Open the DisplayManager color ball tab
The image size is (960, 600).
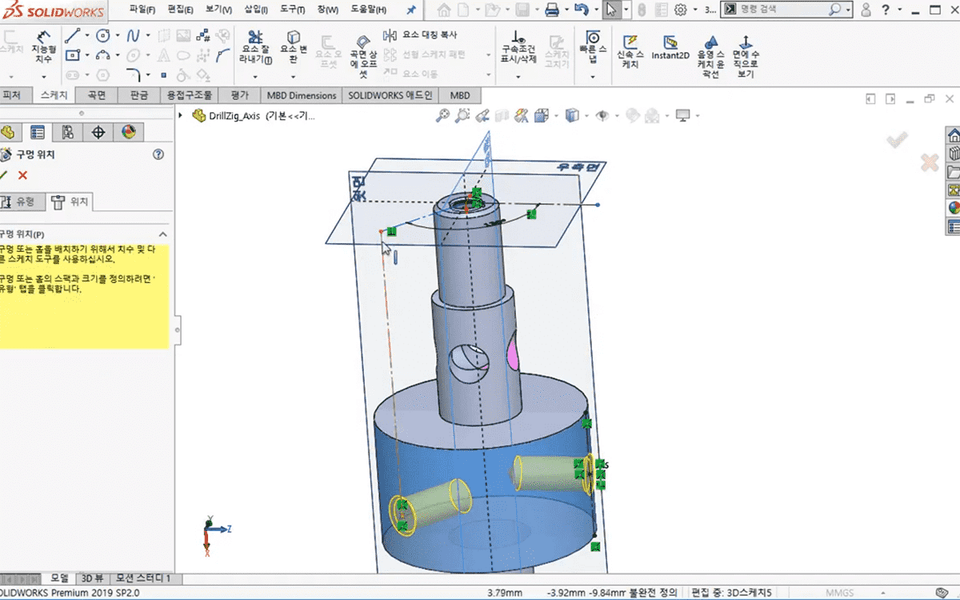128,132
